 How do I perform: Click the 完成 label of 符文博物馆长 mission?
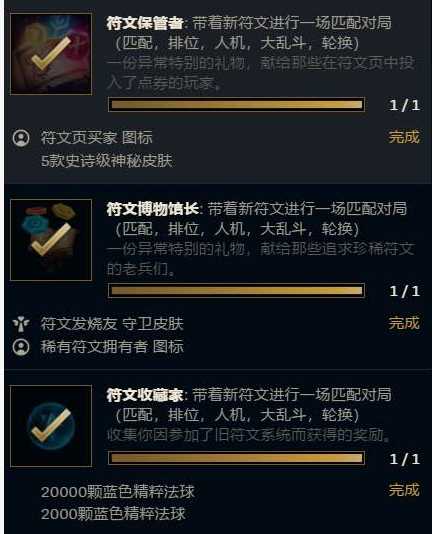(x=404, y=323)
